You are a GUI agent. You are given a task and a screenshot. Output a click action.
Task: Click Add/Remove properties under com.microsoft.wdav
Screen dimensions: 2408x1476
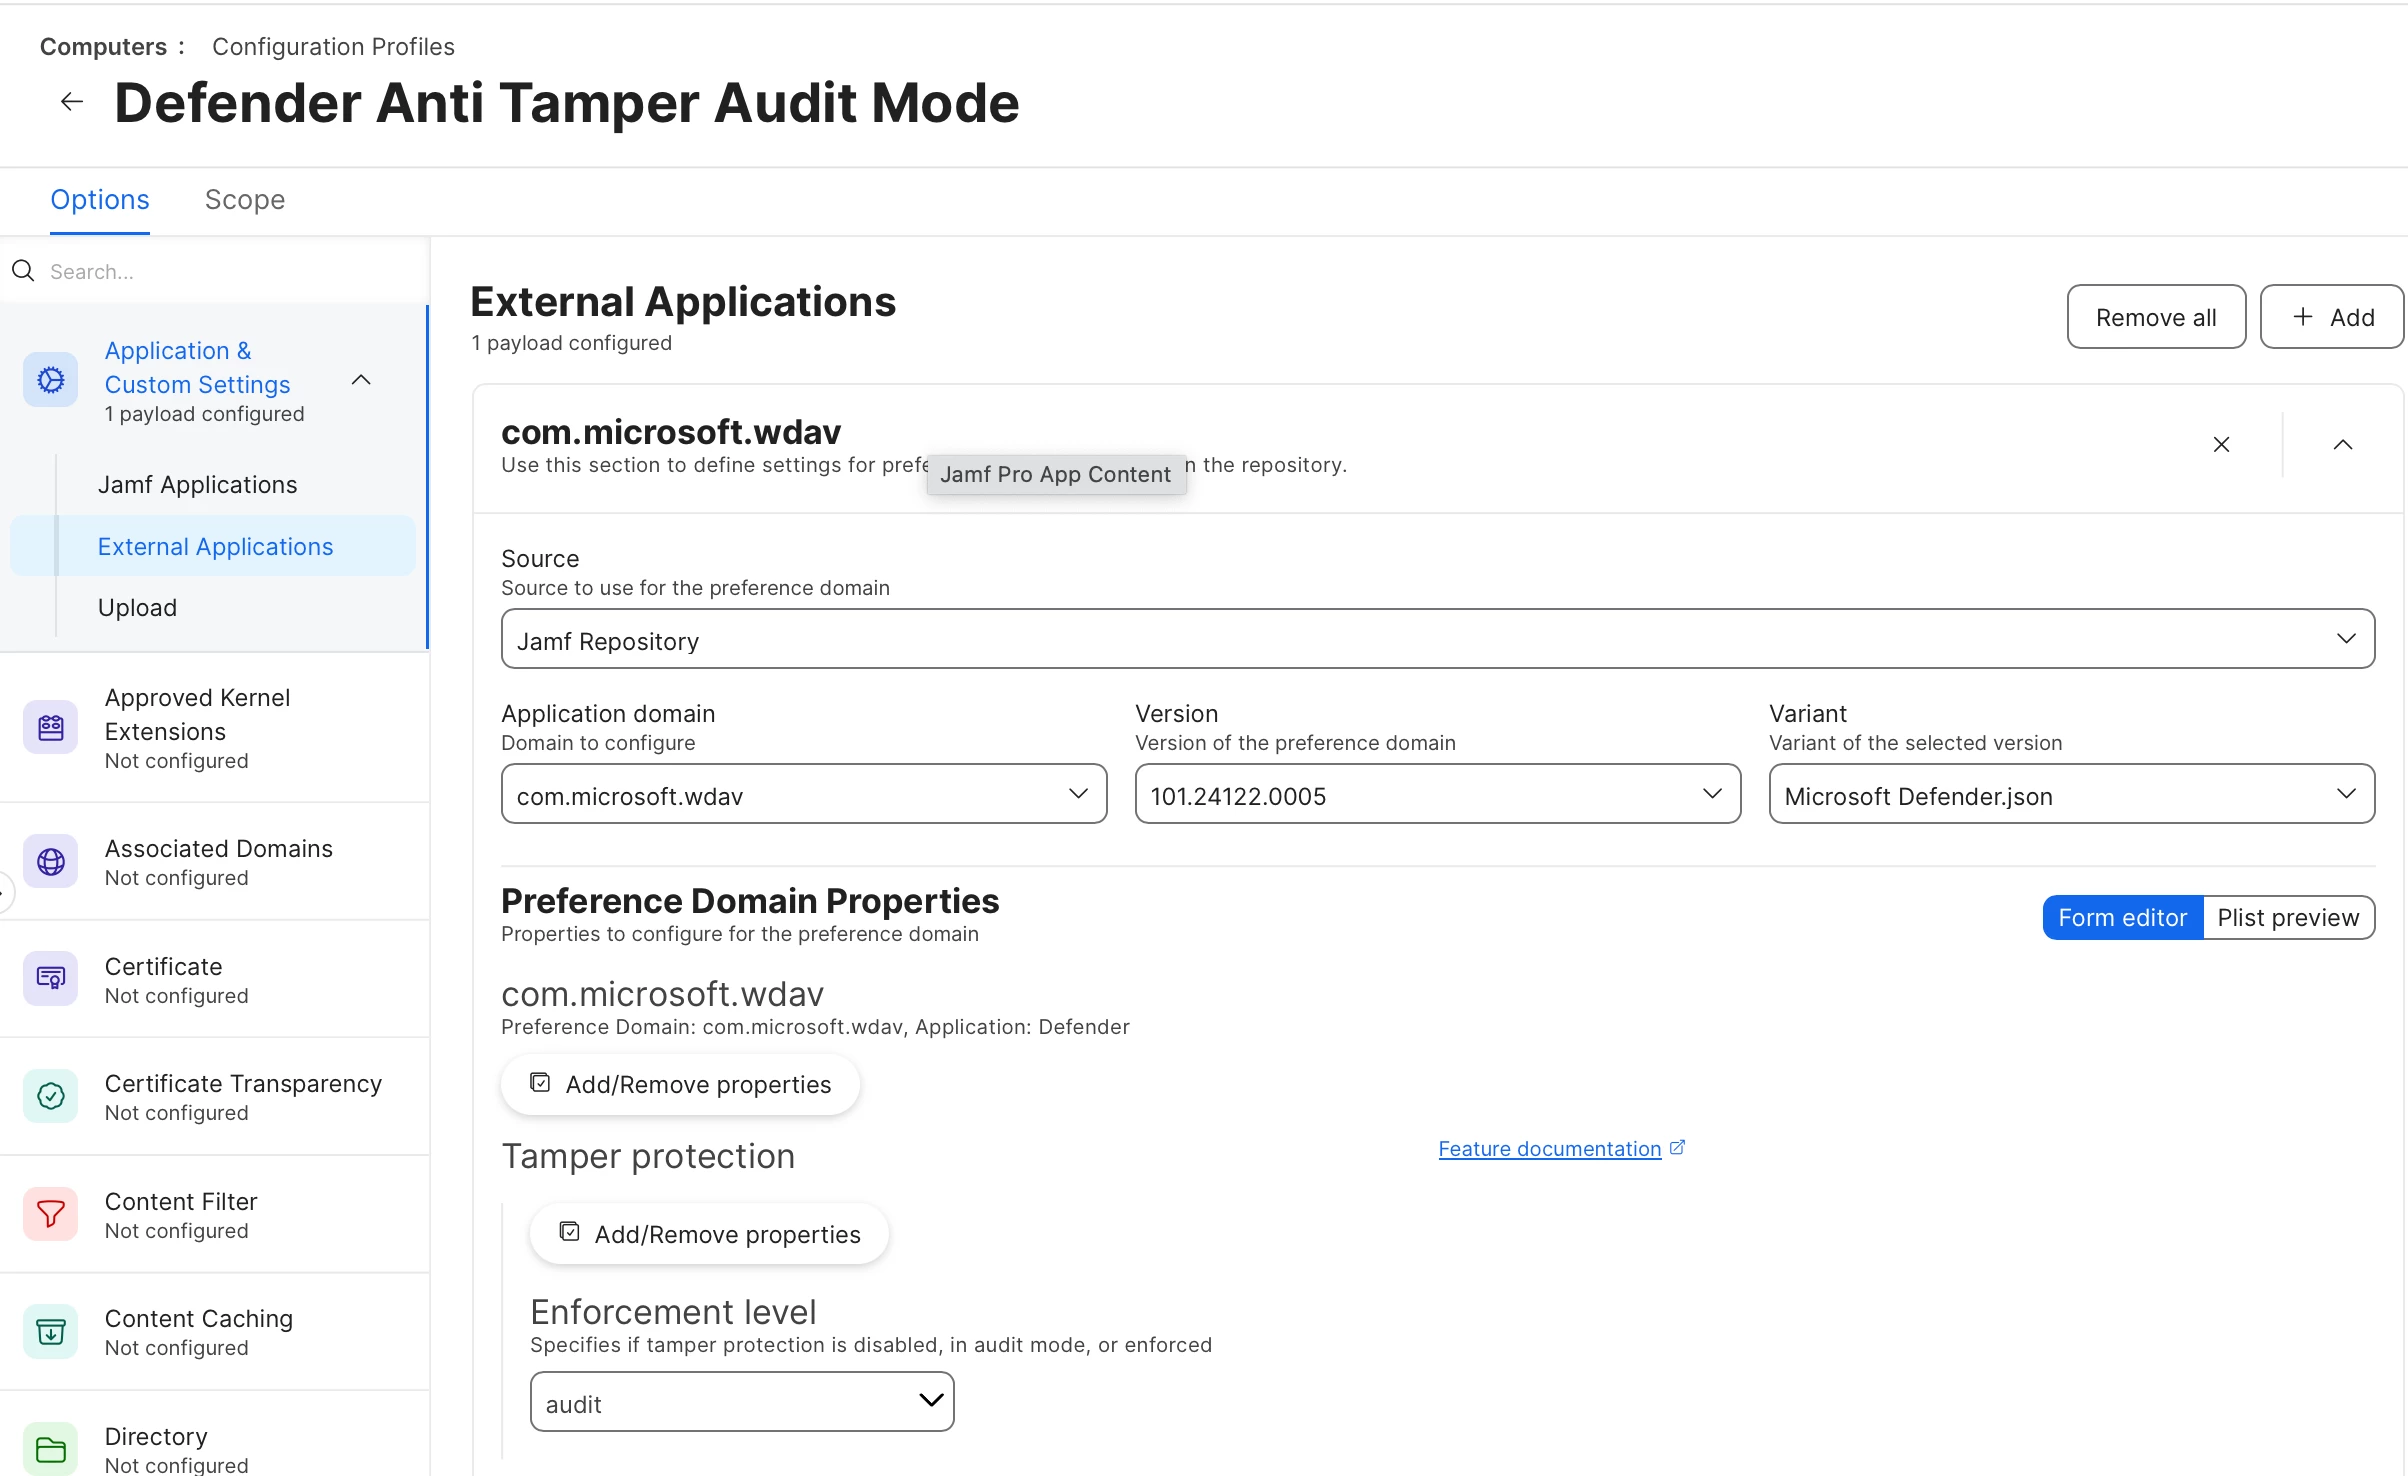click(x=680, y=1084)
